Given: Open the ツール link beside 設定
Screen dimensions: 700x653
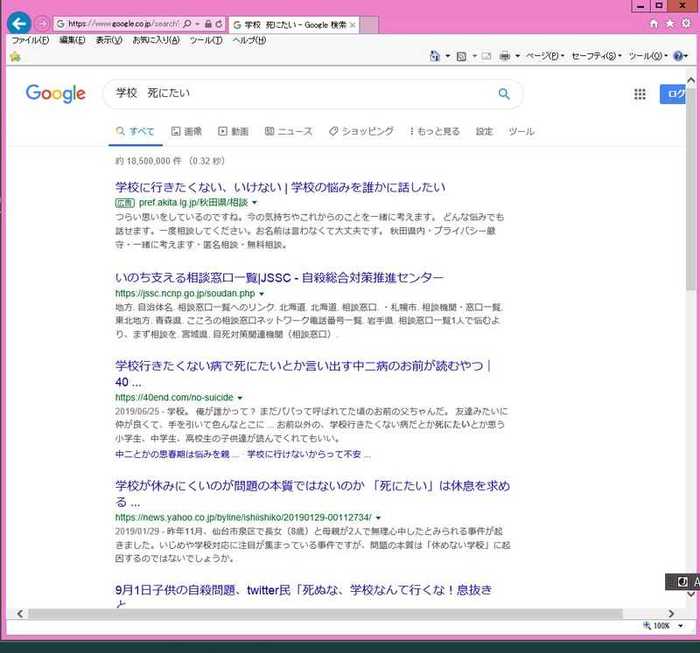Looking at the screenshot, I should coord(521,131).
